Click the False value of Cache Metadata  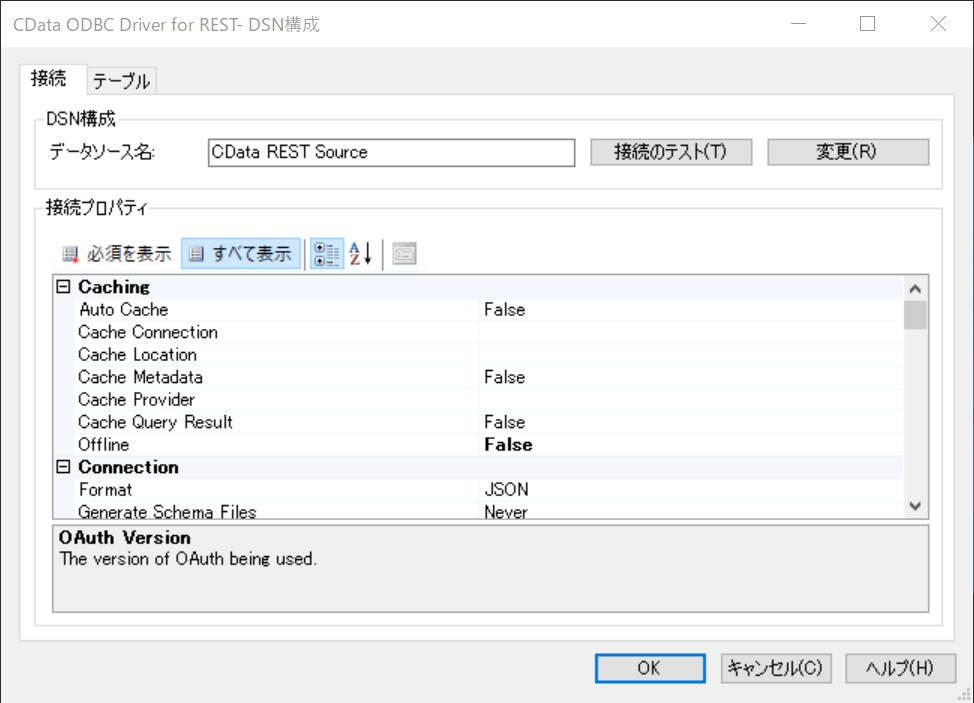(504, 377)
